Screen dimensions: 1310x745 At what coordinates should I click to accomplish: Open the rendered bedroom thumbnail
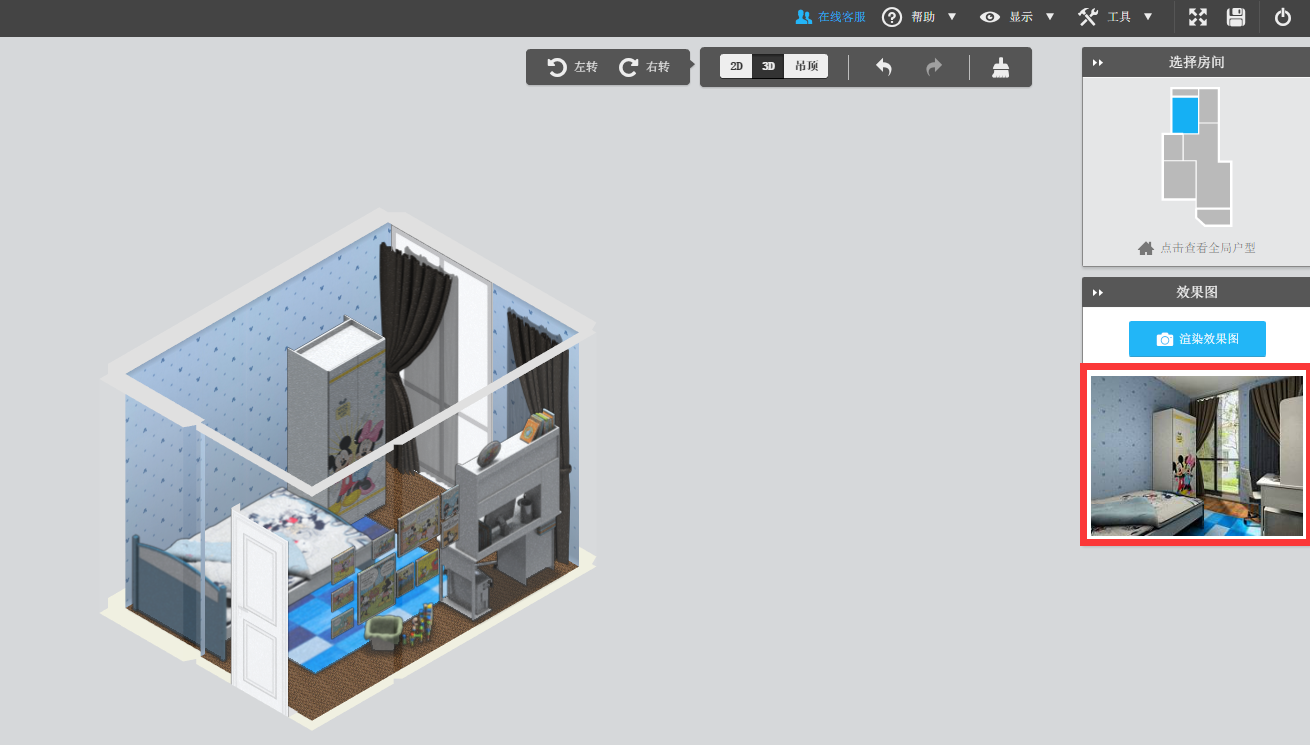(x=1197, y=456)
